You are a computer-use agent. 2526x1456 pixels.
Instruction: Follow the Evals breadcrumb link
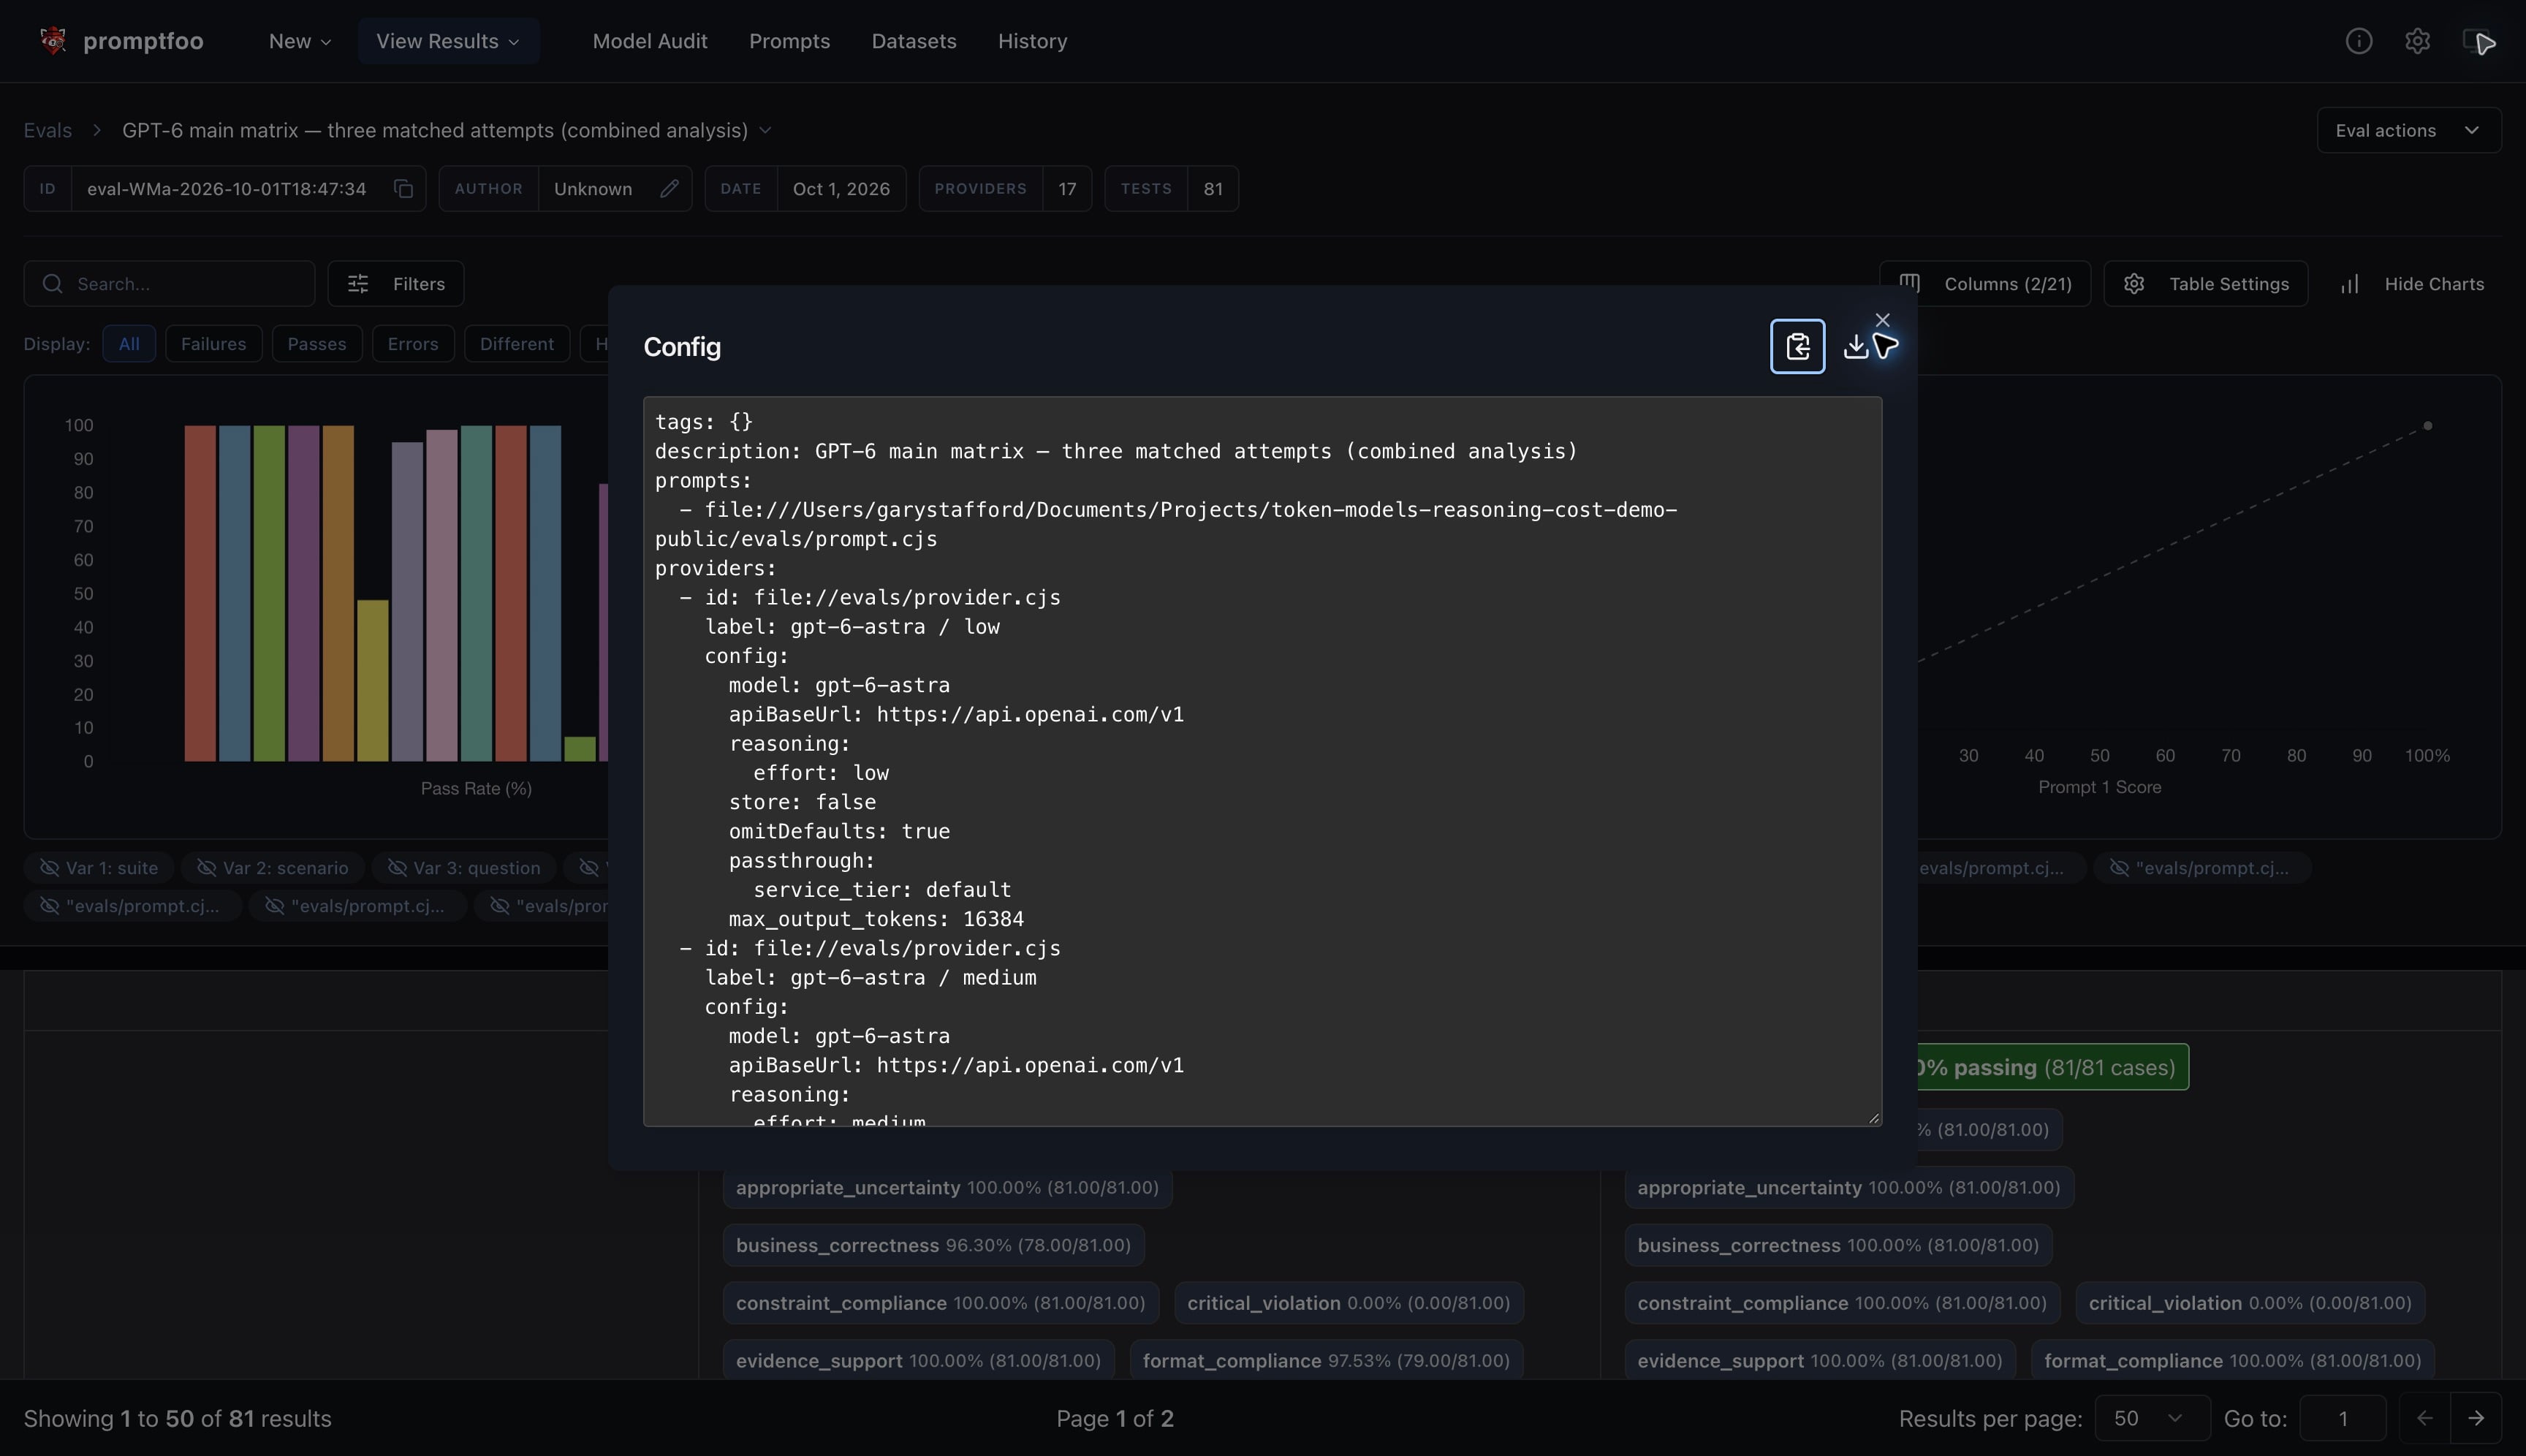tap(47, 131)
